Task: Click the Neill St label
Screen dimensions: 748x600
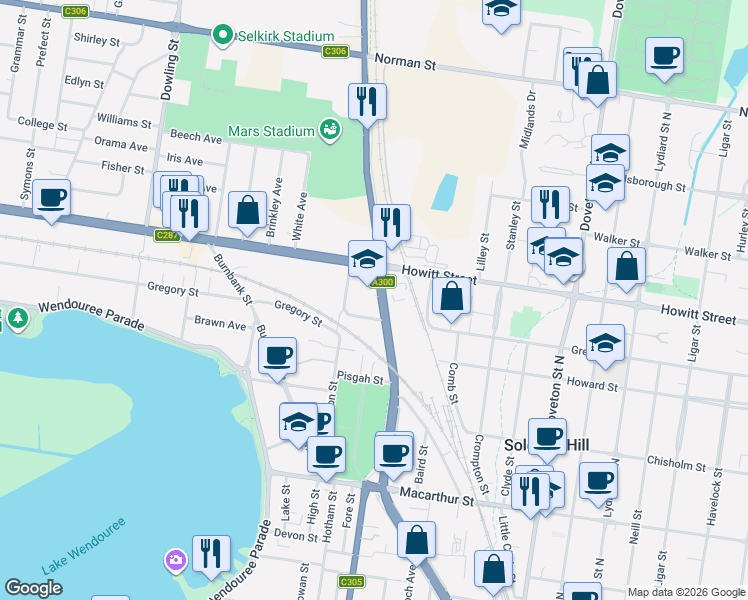Action: [635, 527]
